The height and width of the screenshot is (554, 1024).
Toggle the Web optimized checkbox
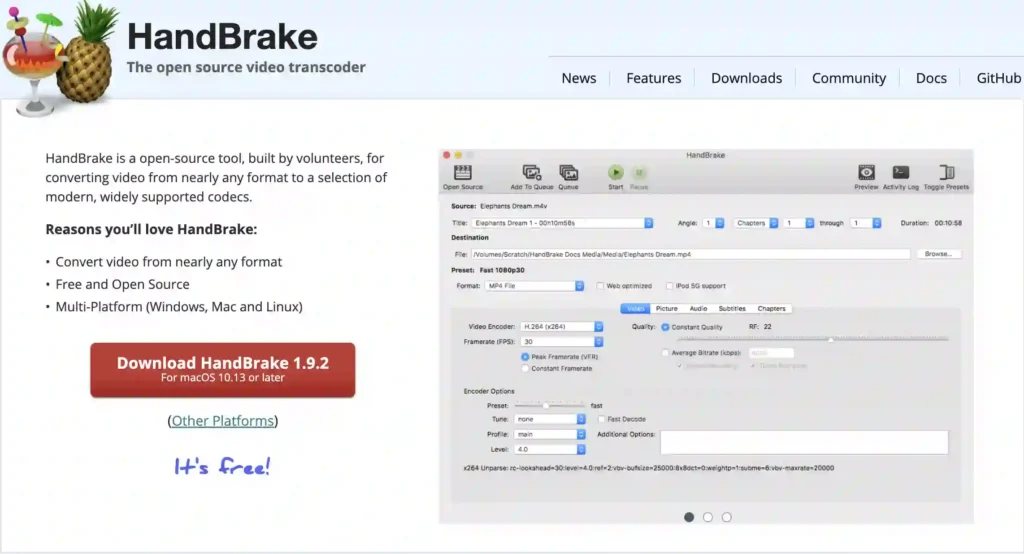(x=600, y=285)
